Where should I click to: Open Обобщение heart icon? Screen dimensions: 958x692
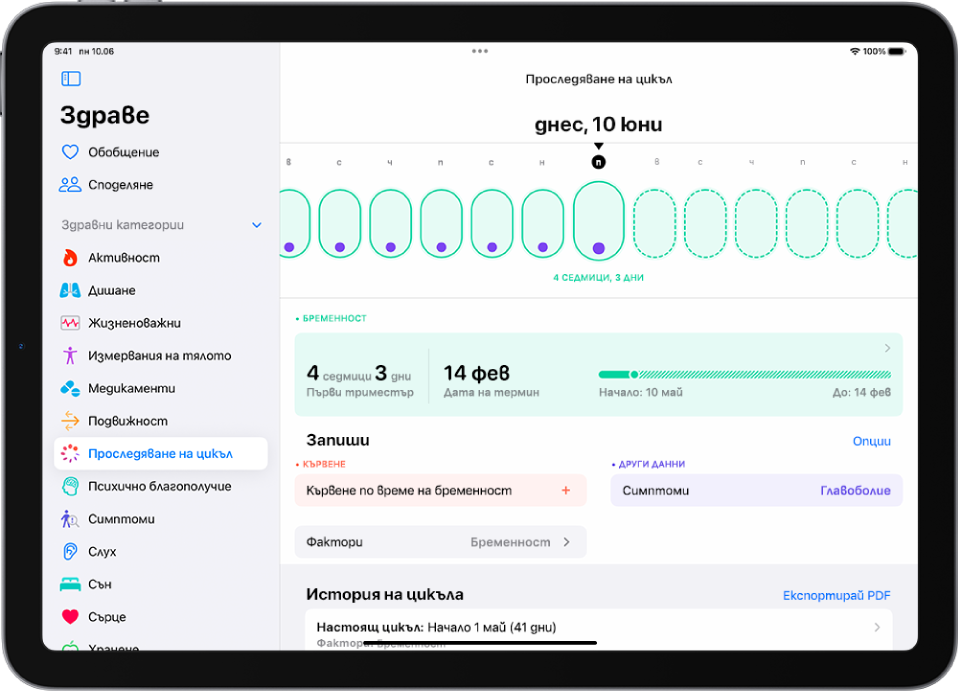click(70, 151)
